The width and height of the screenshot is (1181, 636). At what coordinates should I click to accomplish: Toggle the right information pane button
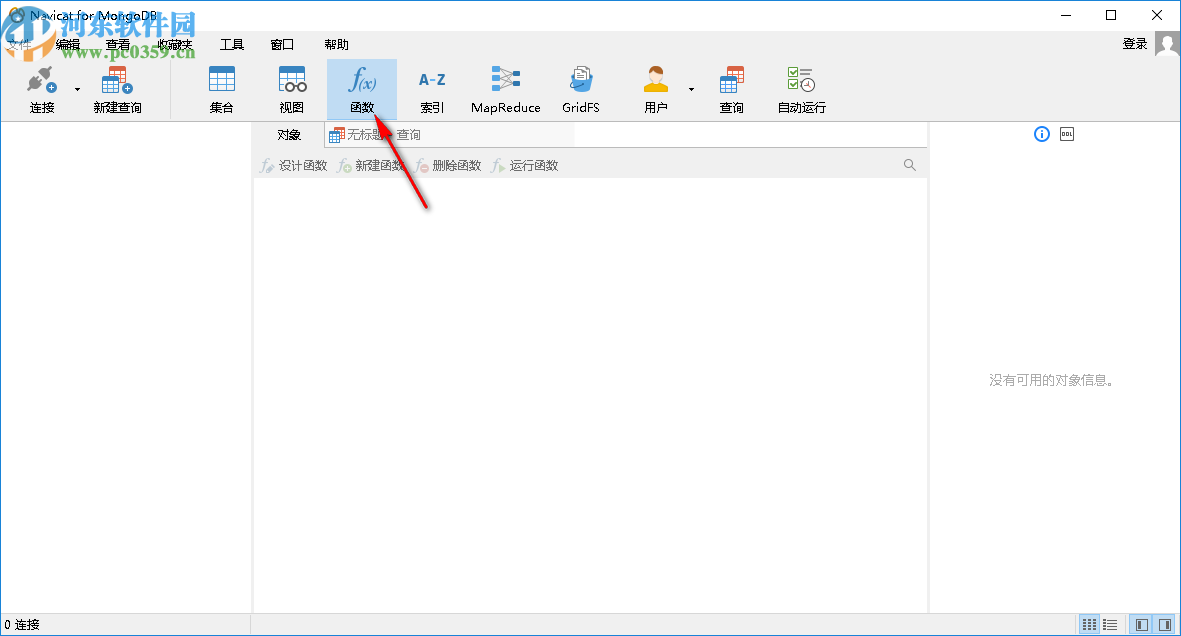pyautogui.click(x=1164, y=625)
